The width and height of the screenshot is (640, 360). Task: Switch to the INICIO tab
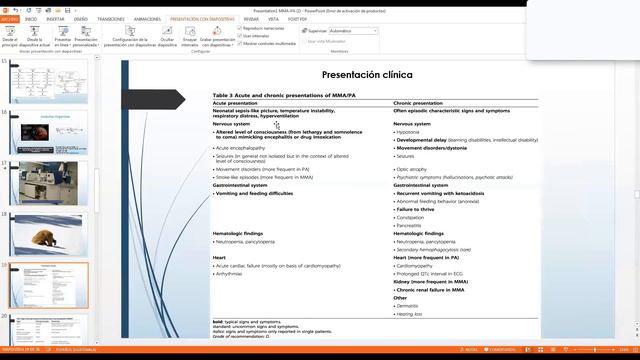31,19
